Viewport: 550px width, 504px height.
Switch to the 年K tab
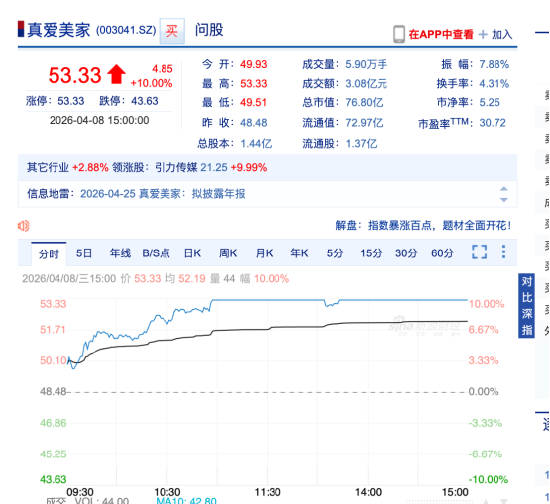click(300, 253)
